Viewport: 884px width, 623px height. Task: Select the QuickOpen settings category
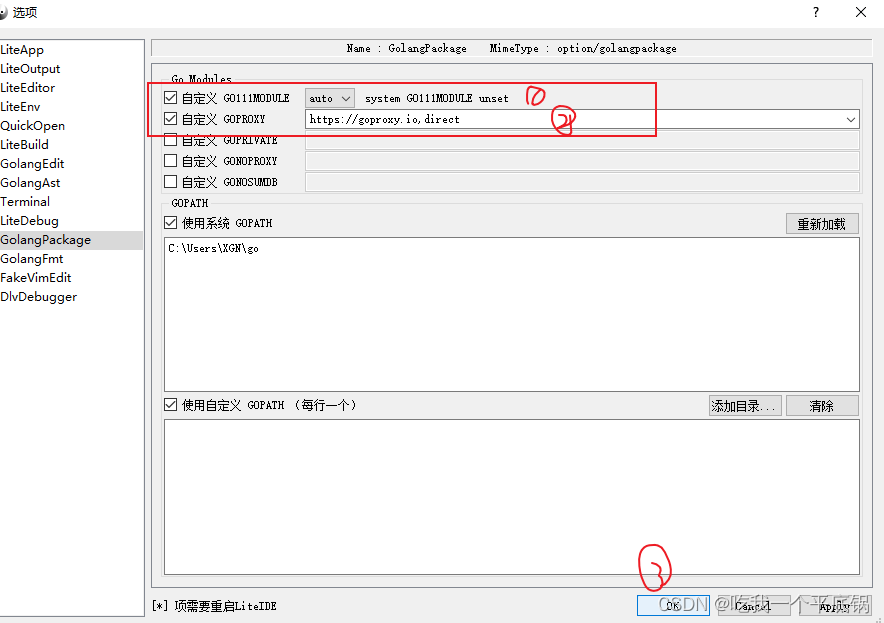pyautogui.click(x=34, y=125)
